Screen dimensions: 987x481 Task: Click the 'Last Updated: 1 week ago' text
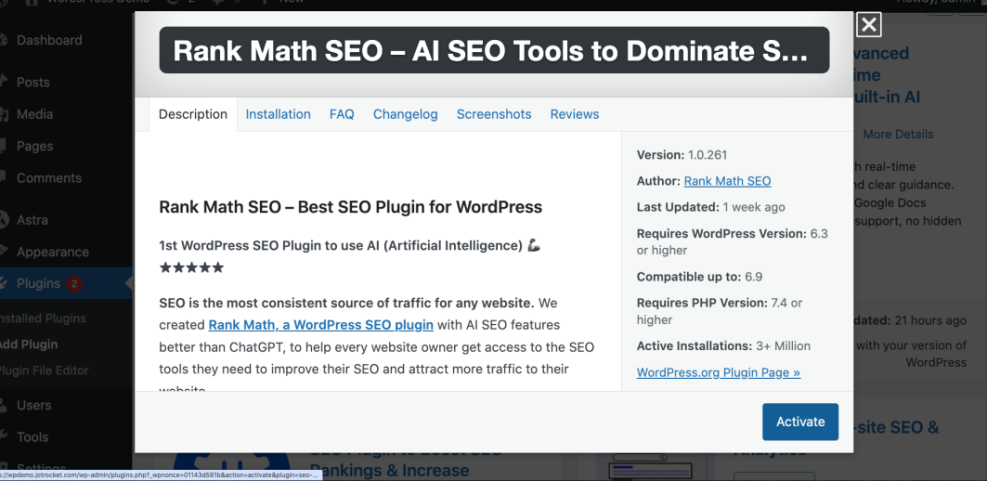[711, 207]
